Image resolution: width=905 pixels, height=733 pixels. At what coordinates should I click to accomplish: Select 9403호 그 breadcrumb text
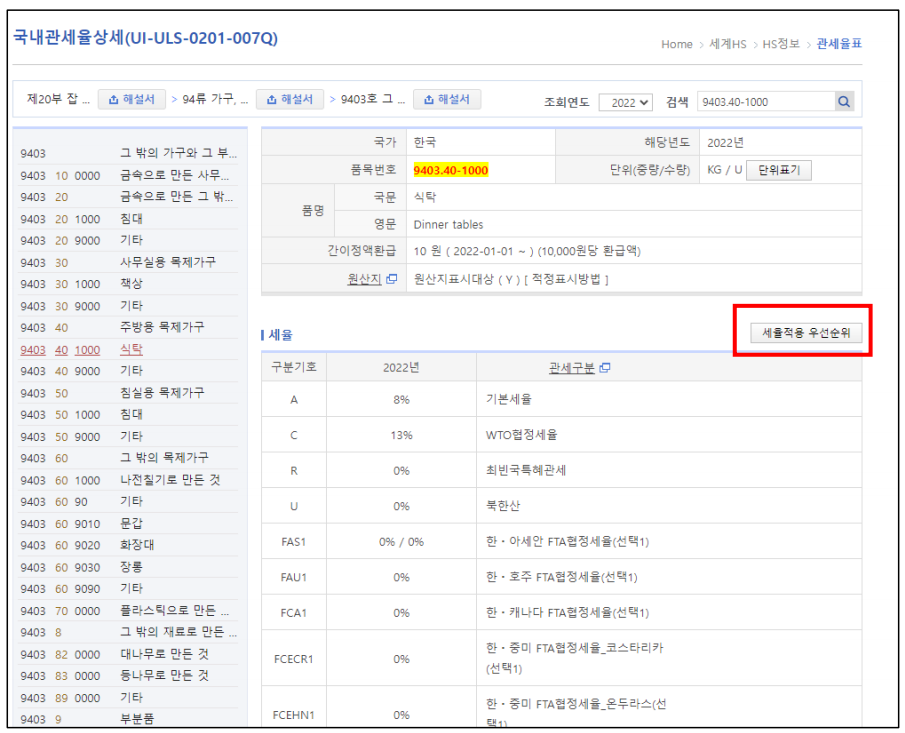[x=373, y=99]
